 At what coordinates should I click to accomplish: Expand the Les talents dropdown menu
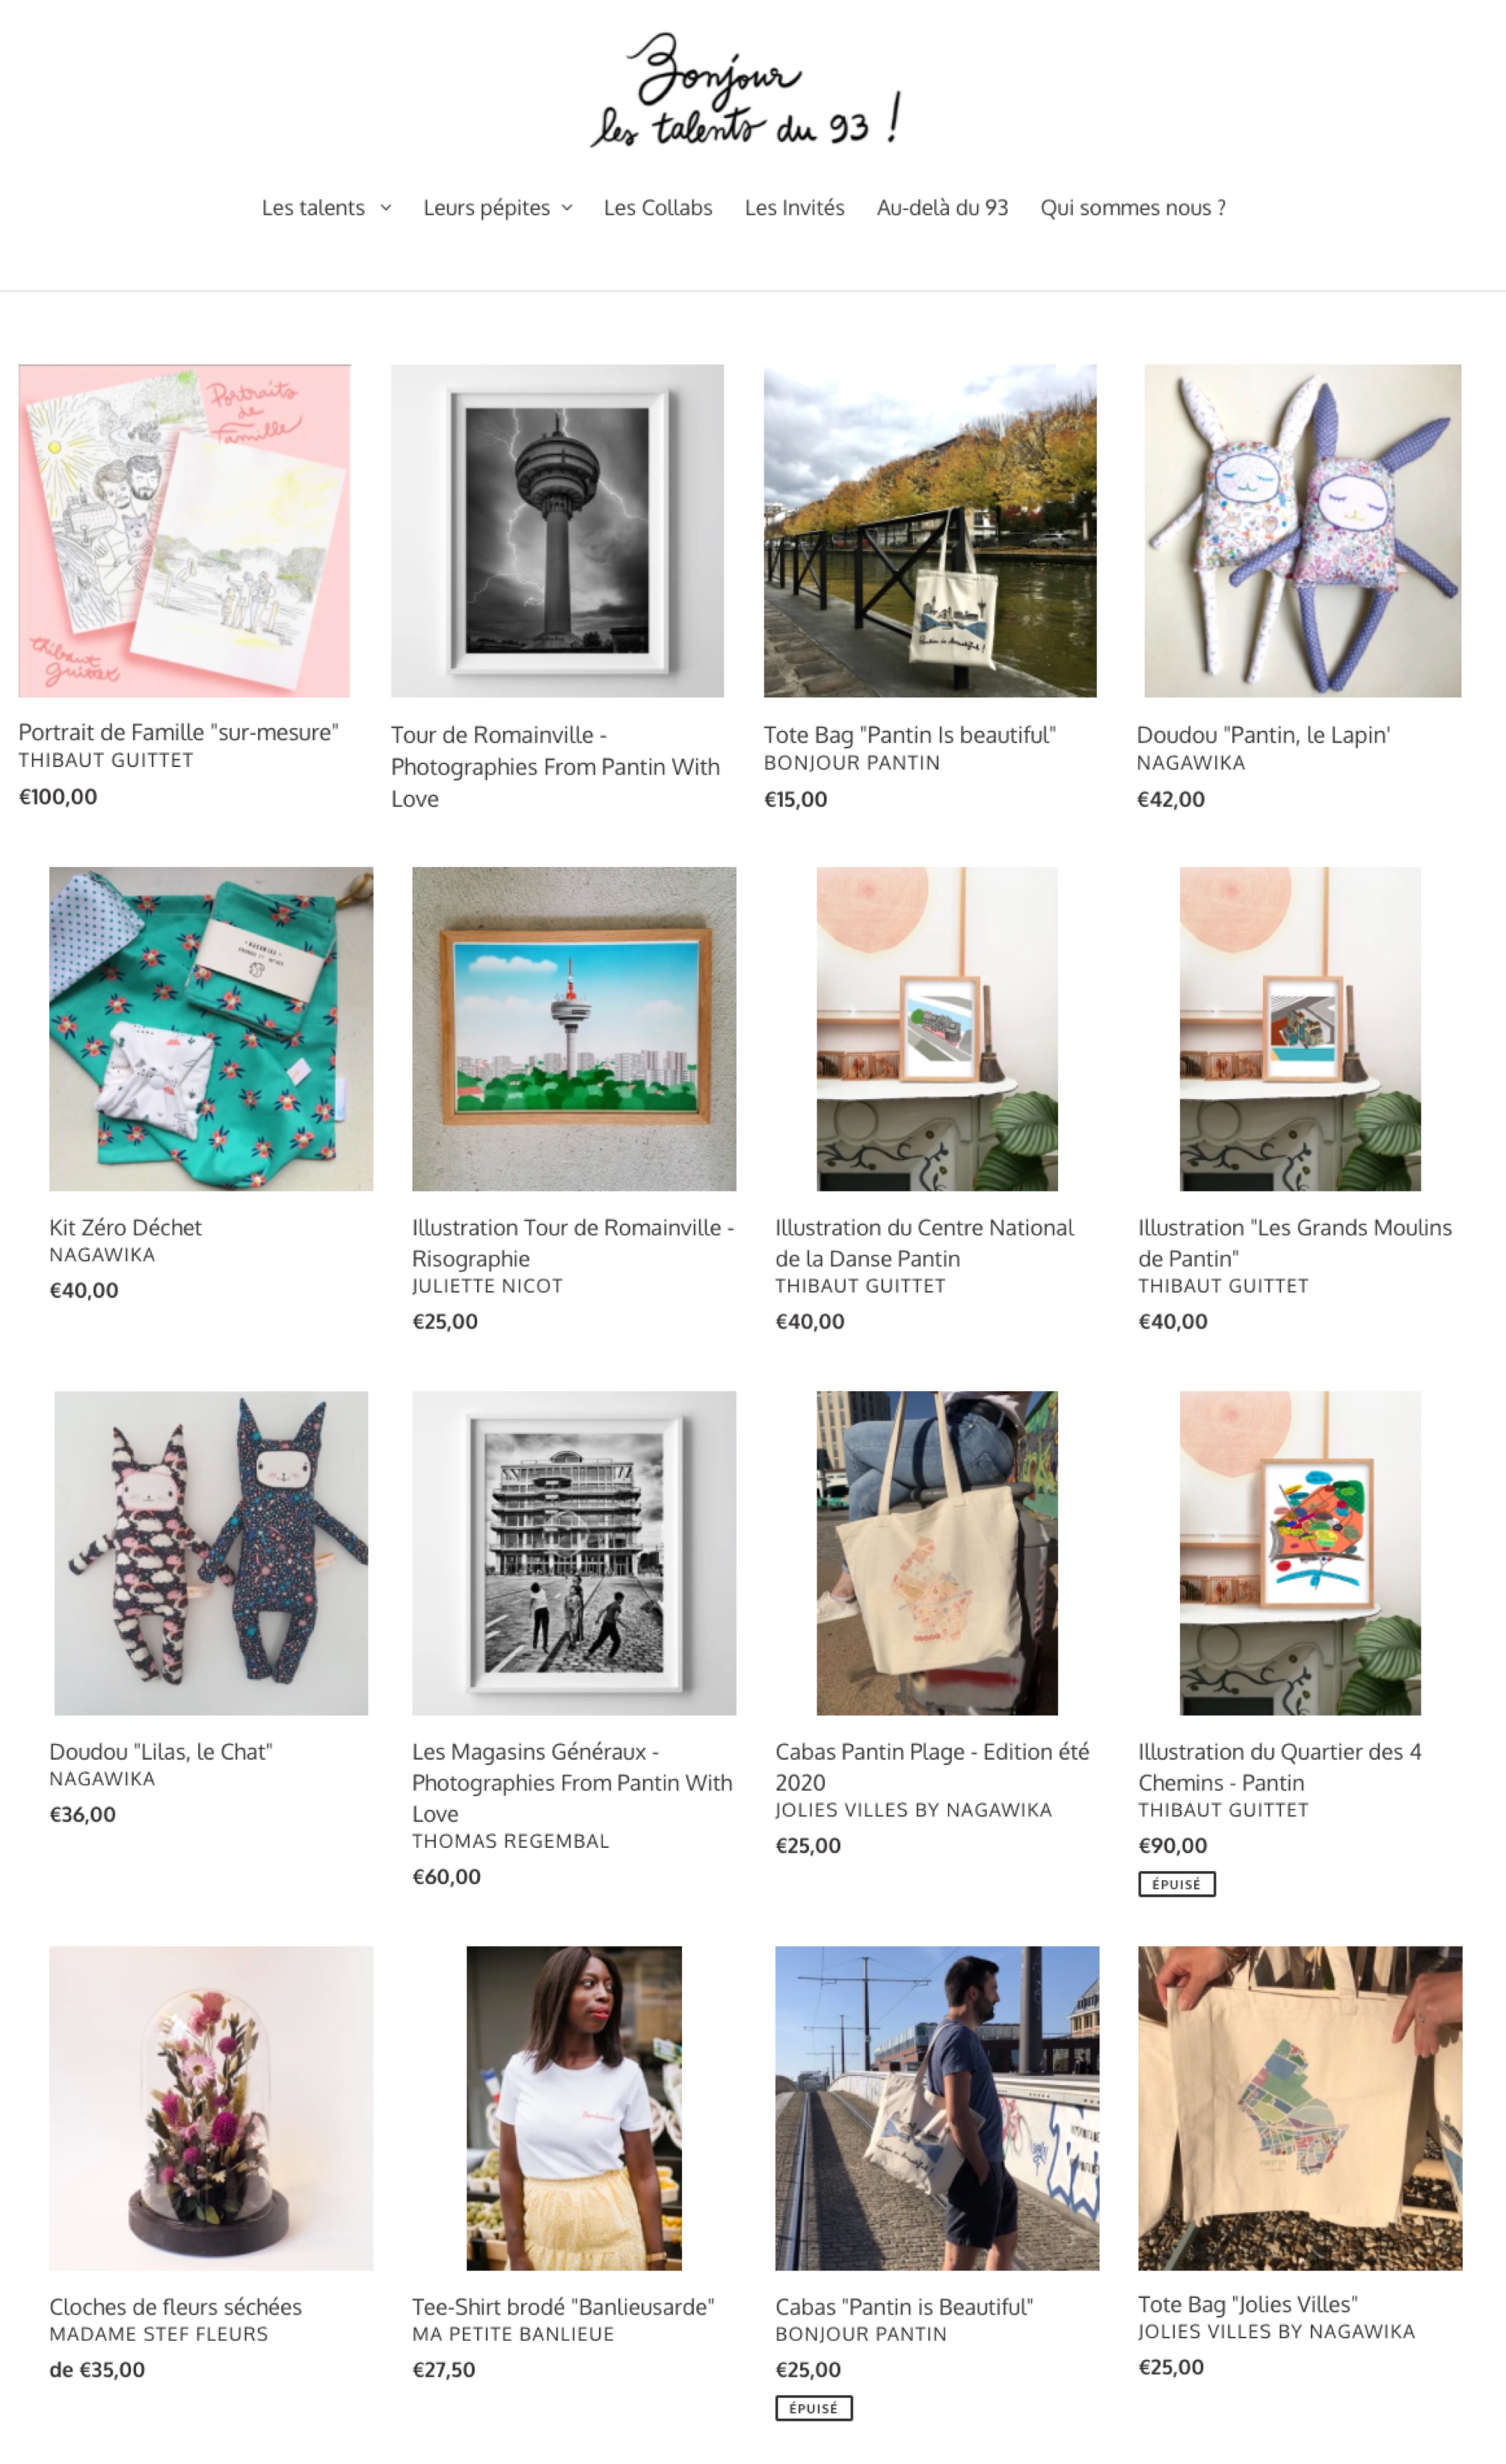[326, 208]
